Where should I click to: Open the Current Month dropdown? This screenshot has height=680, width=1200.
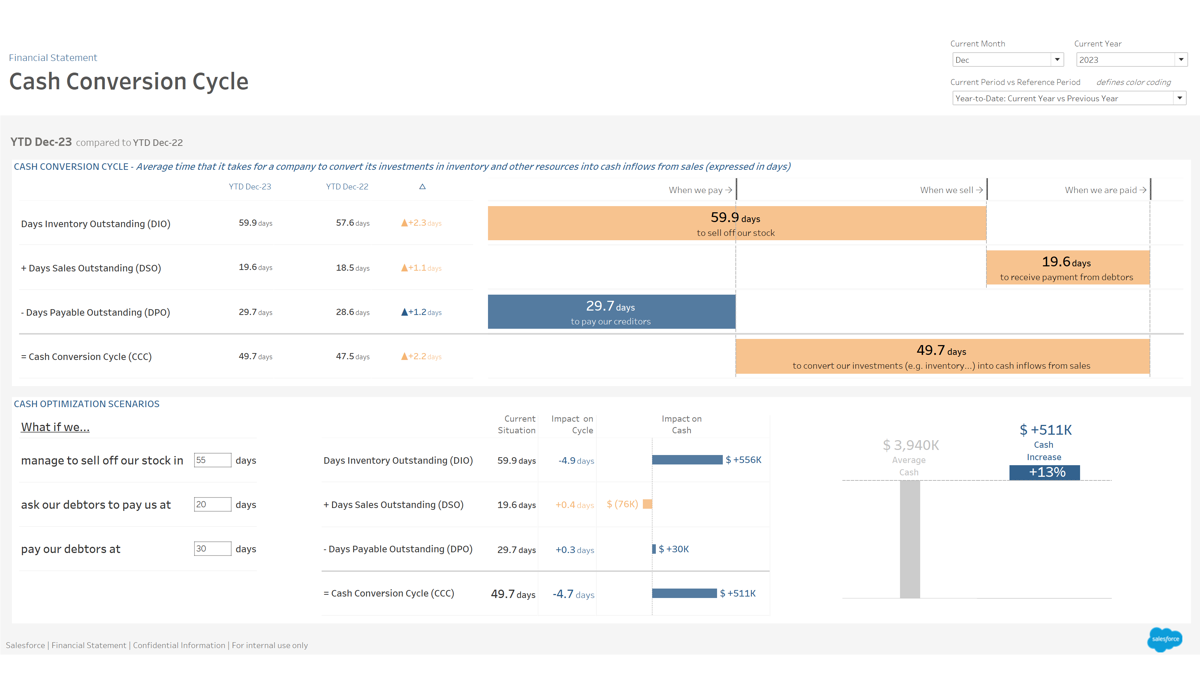click(x=1007, y=60)
